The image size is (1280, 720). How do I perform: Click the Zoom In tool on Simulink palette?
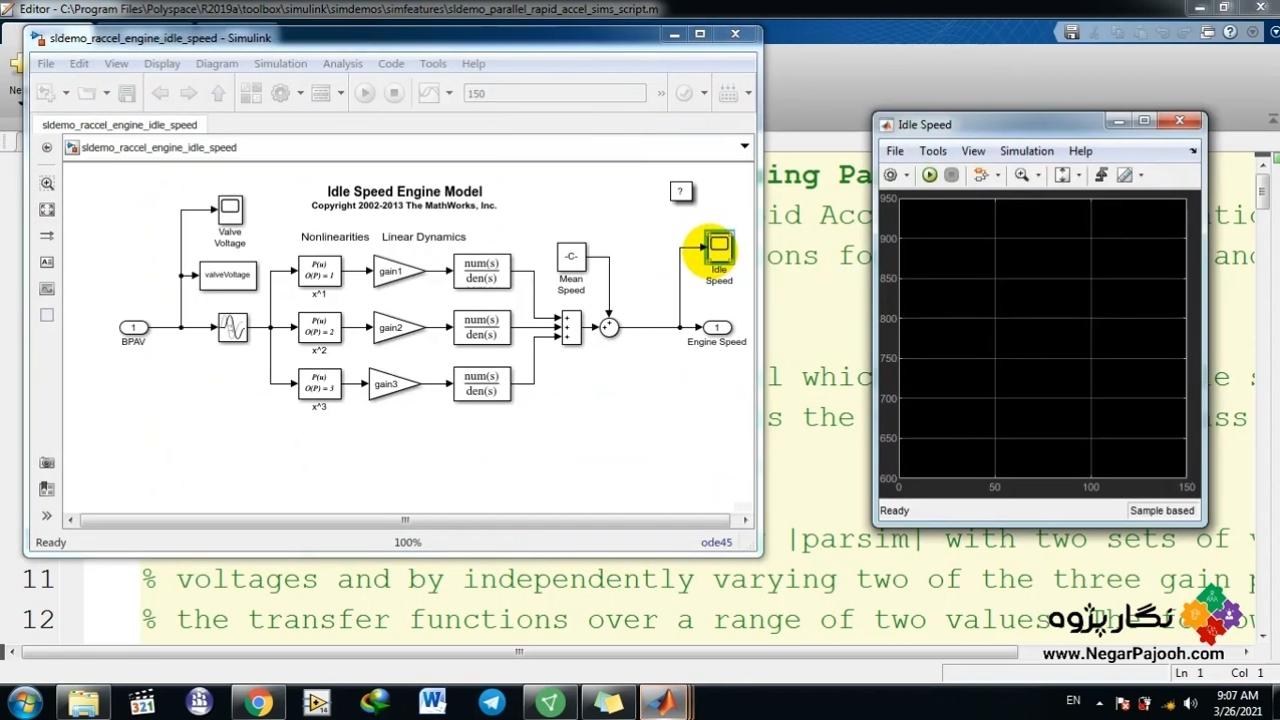coord(47,184)
